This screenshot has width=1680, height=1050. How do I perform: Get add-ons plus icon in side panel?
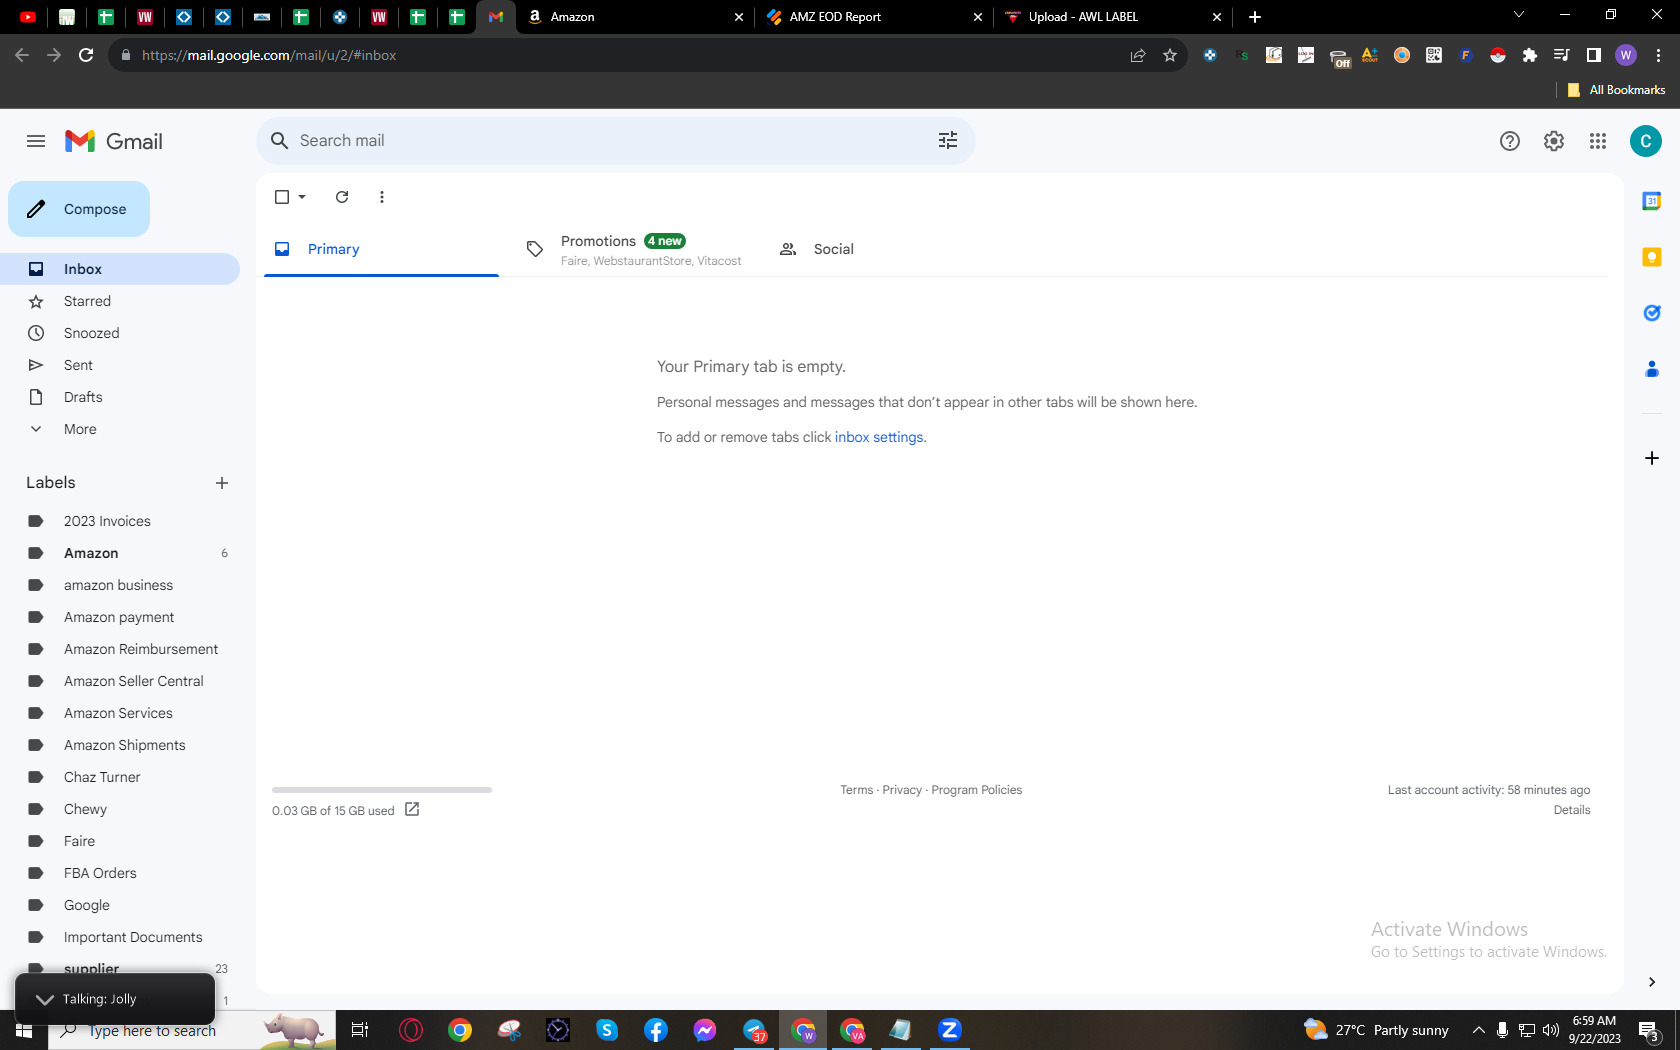pyautogui.click(x=1652, y=458)
